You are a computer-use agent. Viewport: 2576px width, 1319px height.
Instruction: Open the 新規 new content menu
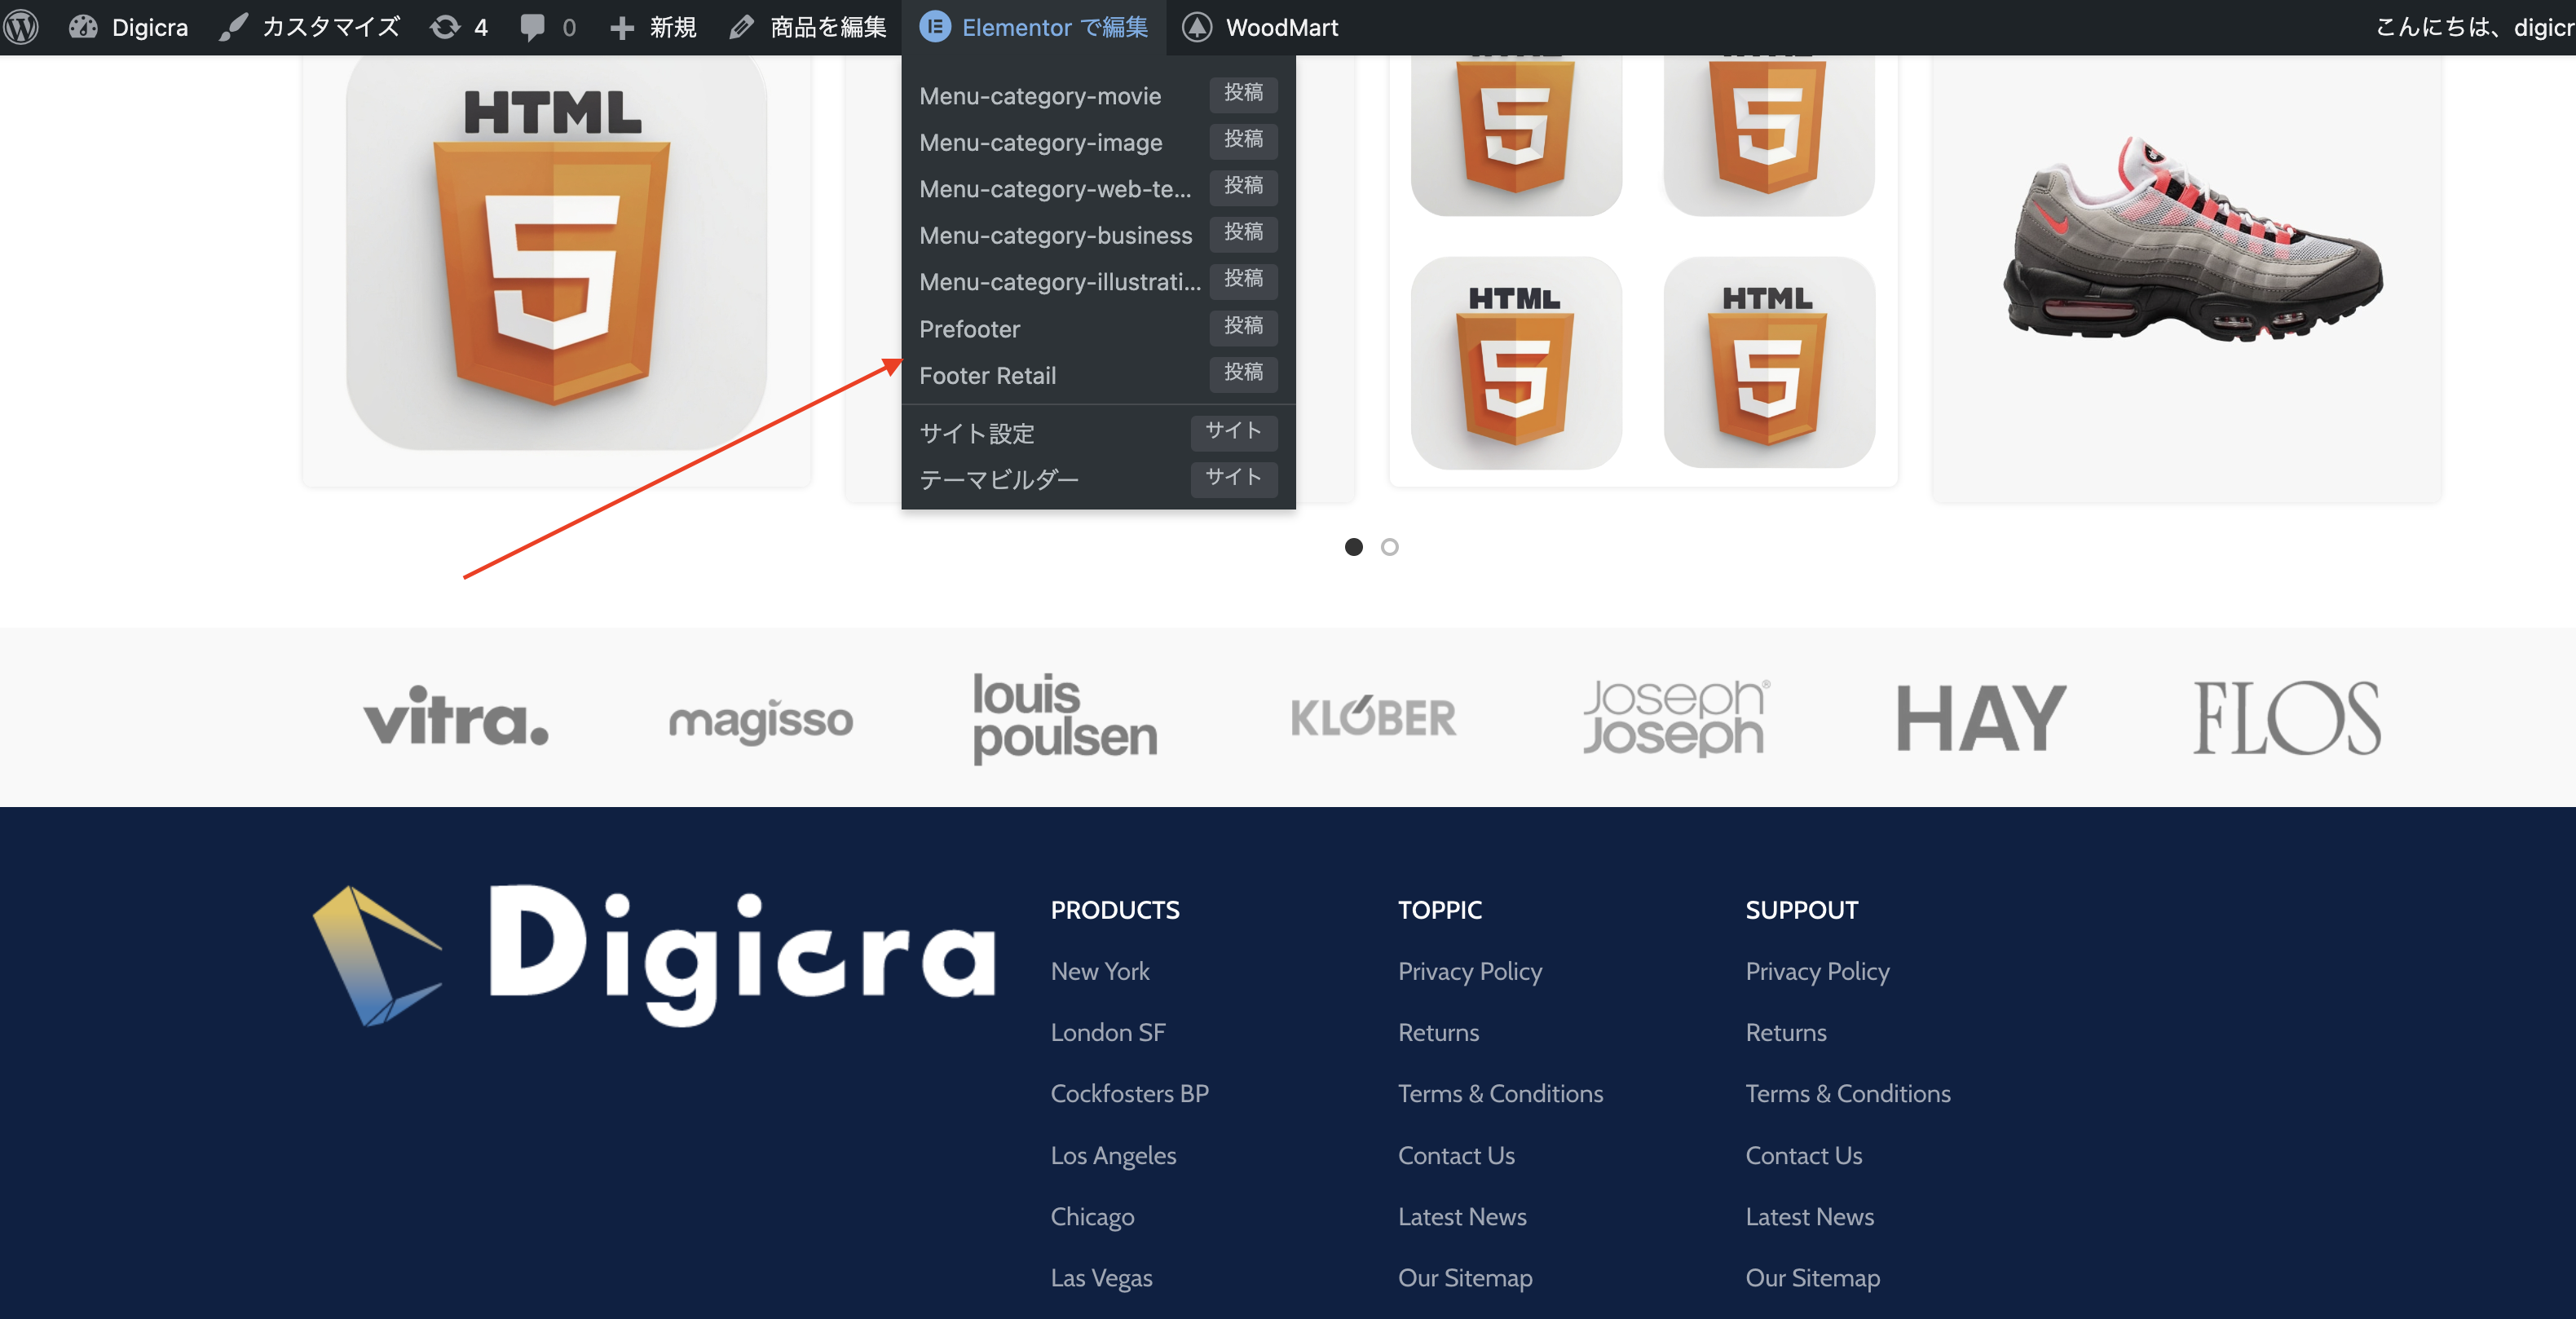click(653, 27)
